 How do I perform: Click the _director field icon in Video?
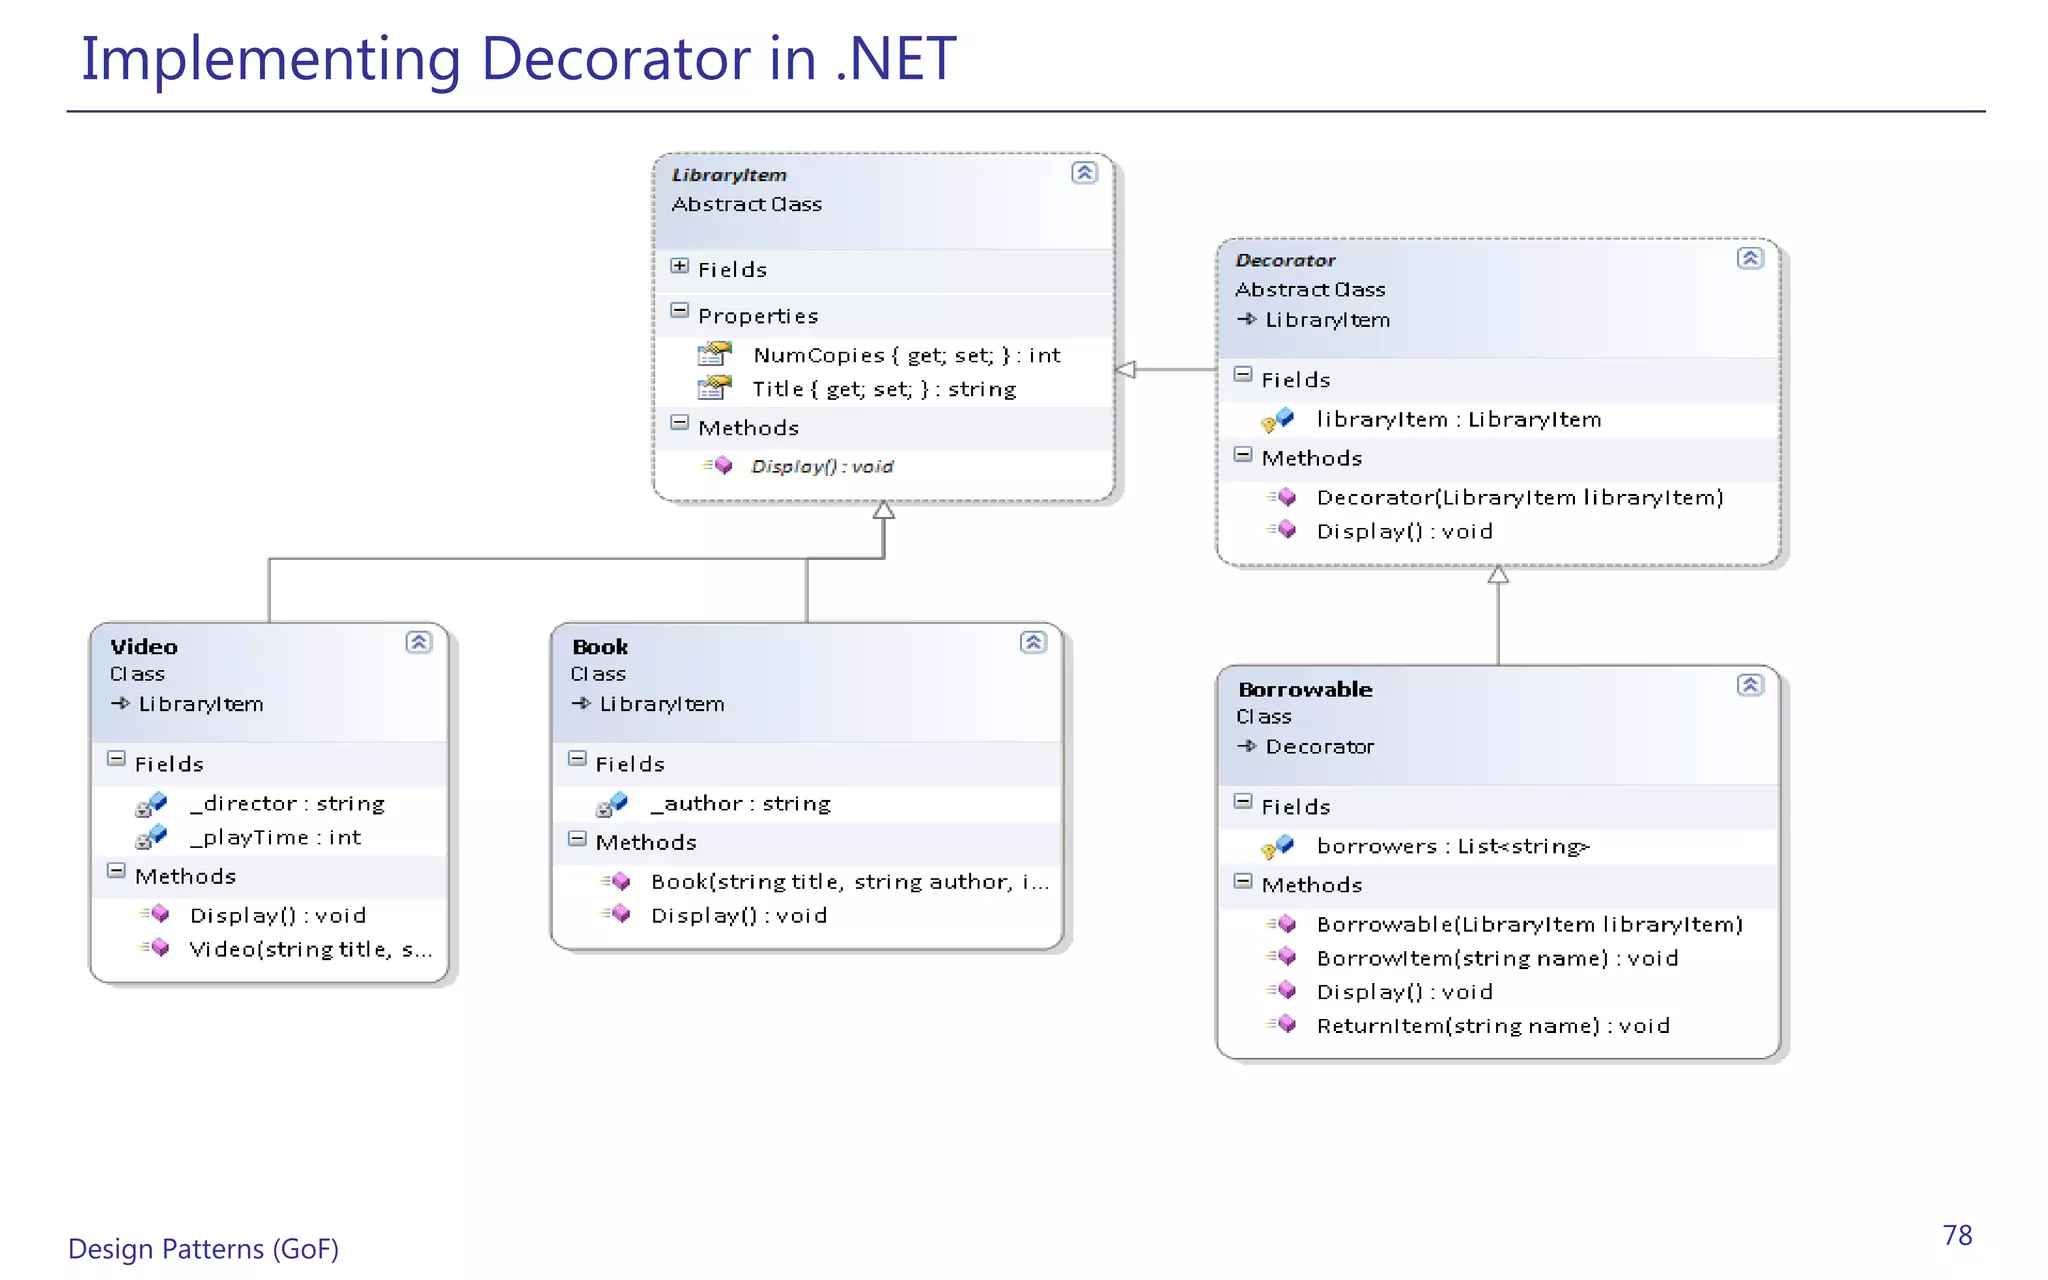(151, 804)
